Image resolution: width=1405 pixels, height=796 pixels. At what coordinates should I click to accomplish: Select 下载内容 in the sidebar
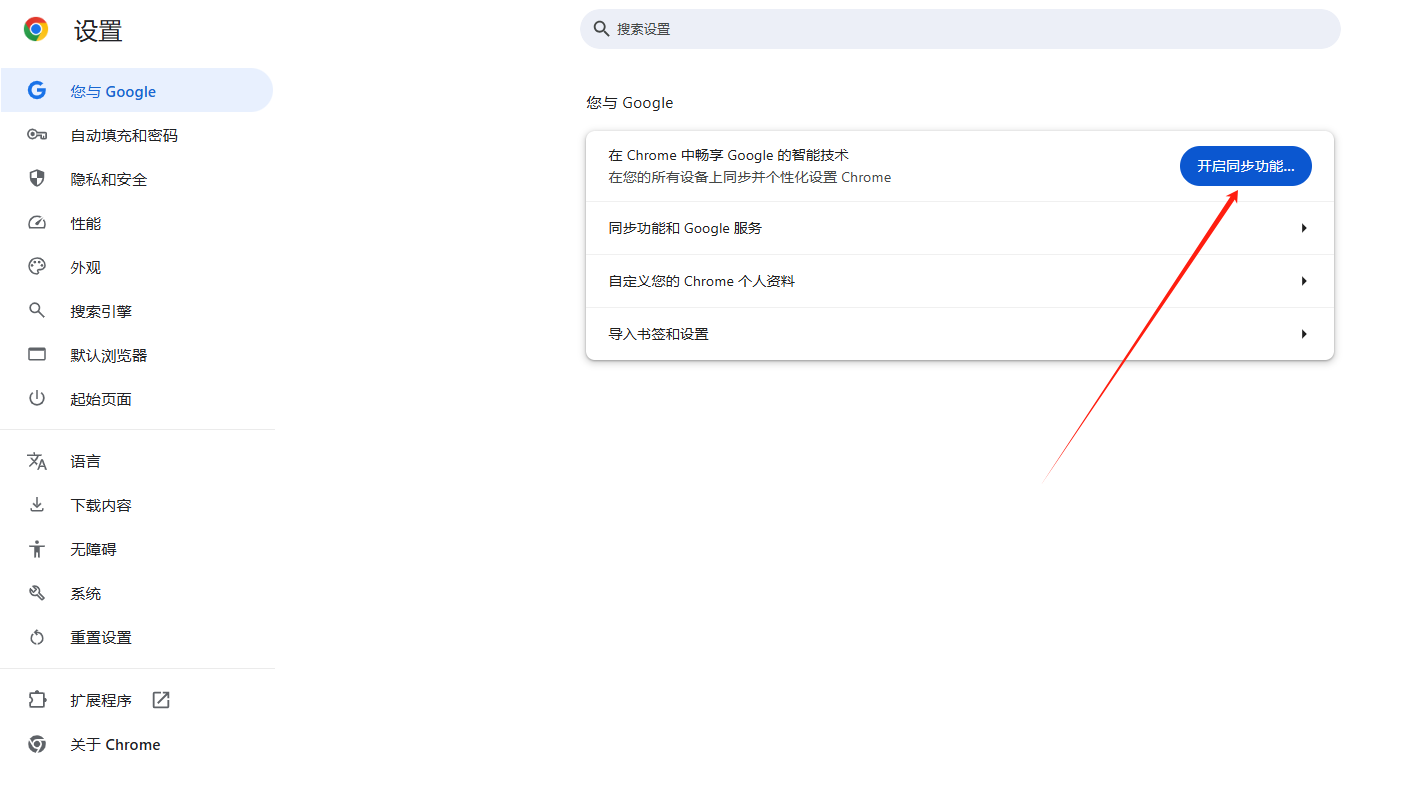tap(136, 505)
